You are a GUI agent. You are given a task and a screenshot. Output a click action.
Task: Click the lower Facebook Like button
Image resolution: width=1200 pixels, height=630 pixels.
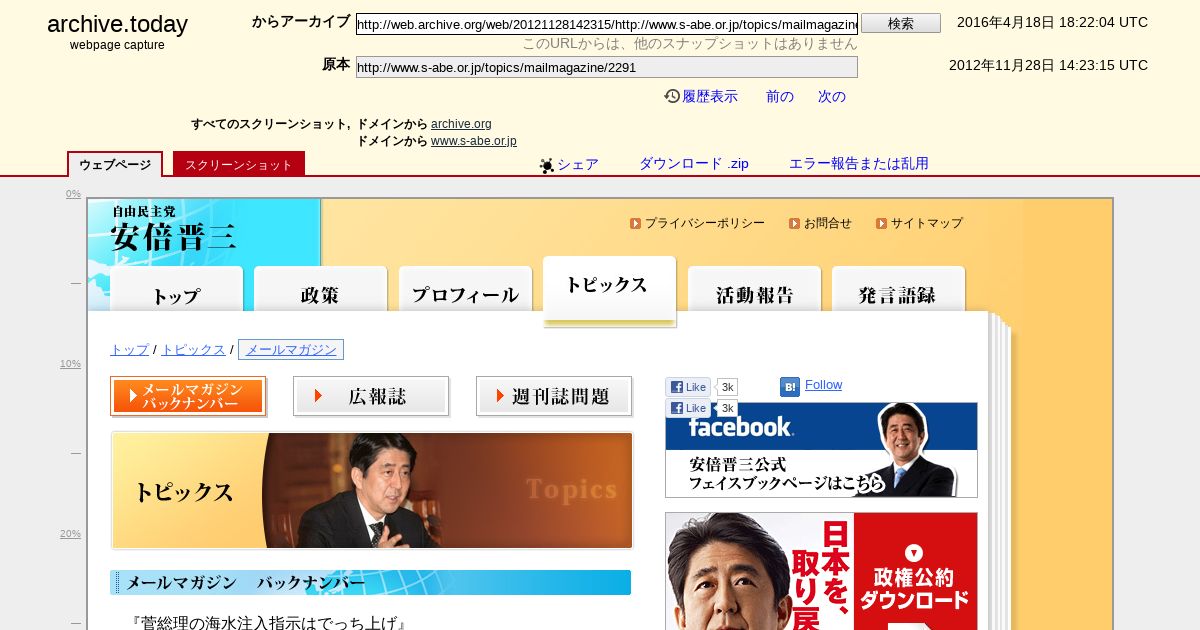tap(688, 408)
